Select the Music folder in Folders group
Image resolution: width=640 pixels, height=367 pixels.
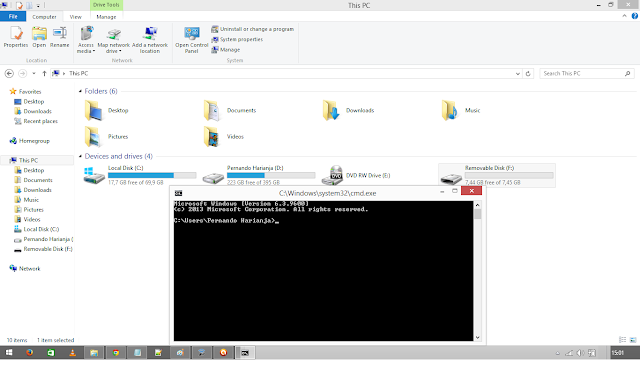click(461, 111)
